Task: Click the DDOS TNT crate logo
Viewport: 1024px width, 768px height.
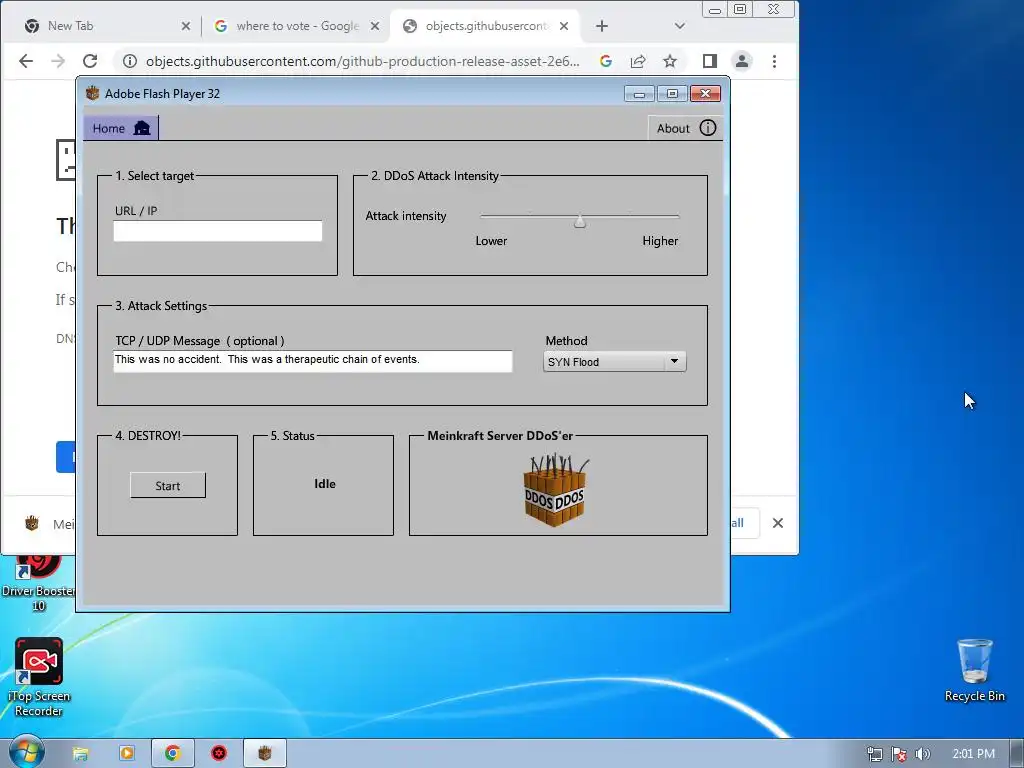Action: point(555,490)
